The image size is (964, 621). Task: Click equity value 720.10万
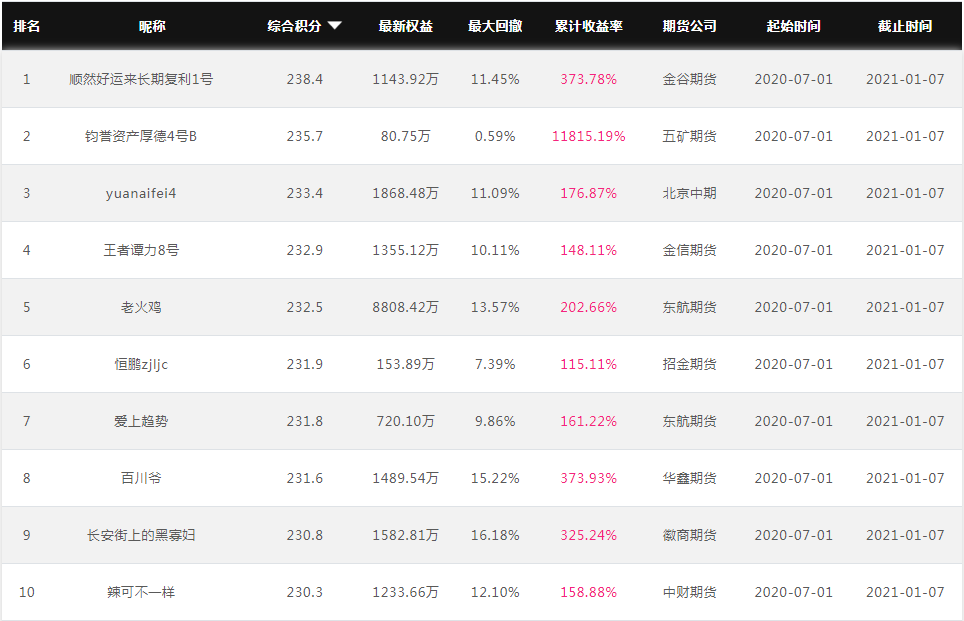pos(405,421)
